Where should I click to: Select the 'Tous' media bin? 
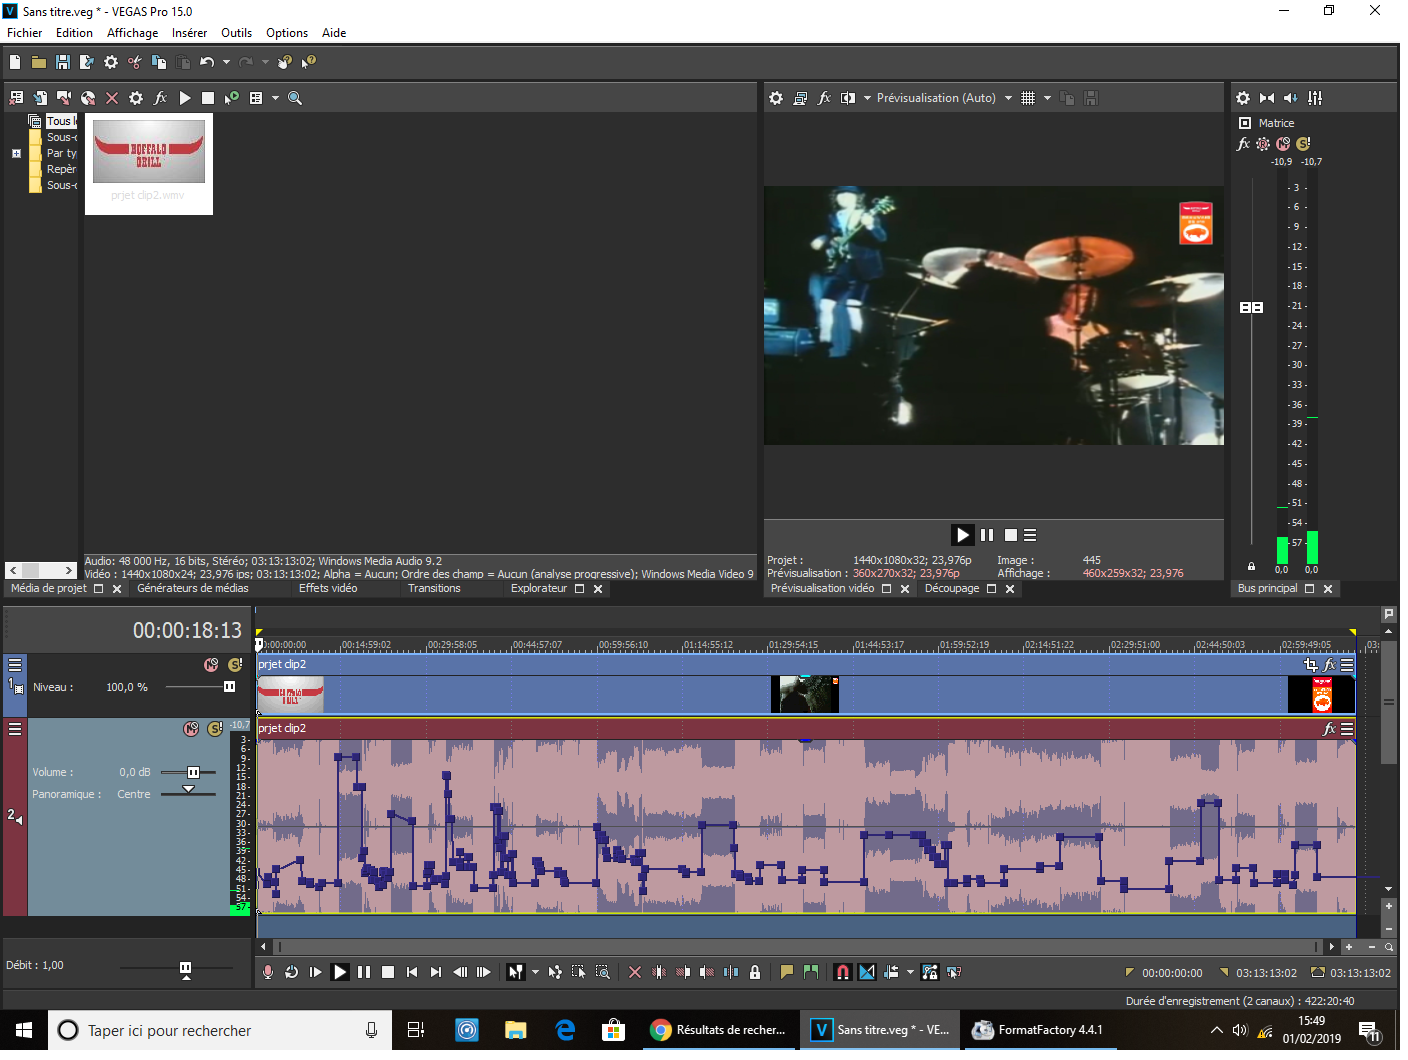coord(61,121)
